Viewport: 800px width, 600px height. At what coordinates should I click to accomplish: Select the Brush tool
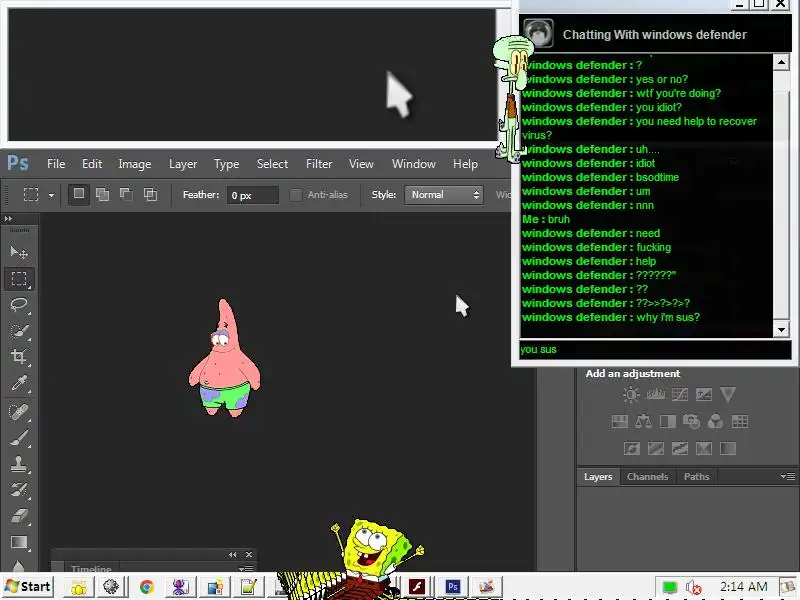point(19,438)
